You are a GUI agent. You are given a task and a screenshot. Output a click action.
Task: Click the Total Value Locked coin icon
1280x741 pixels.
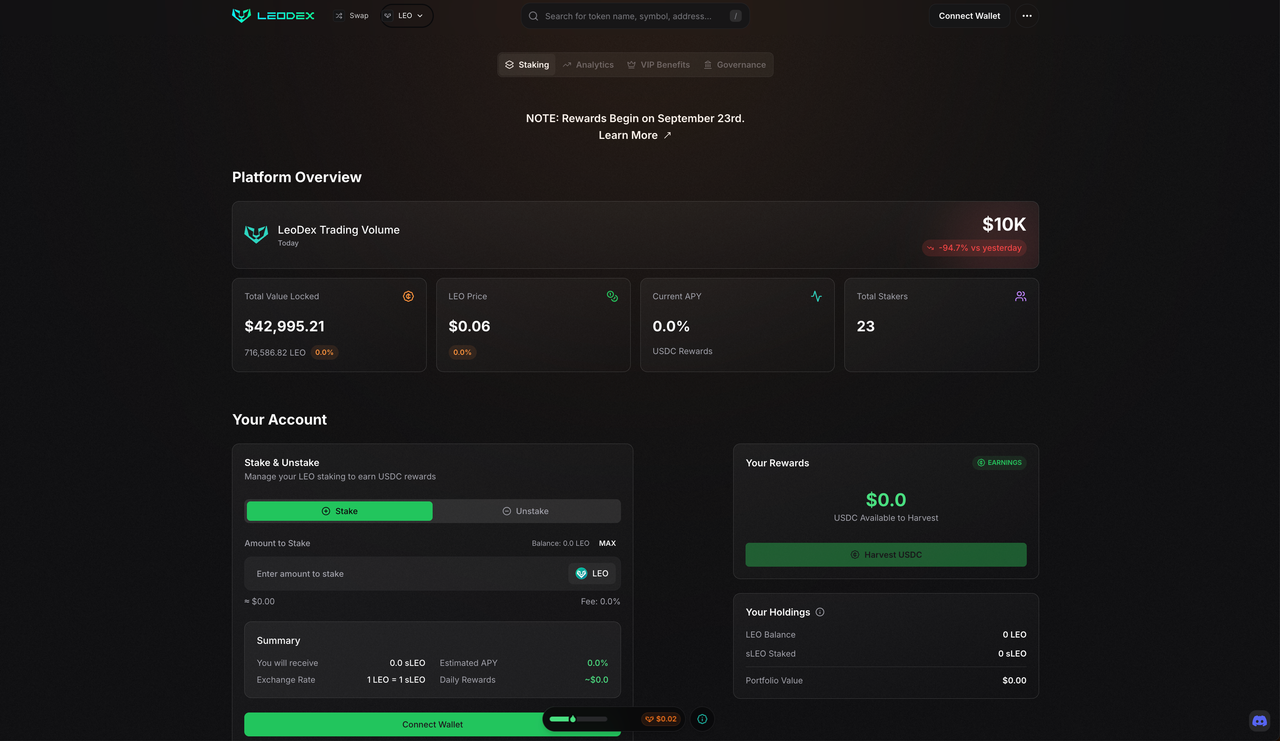coord(408,296)
